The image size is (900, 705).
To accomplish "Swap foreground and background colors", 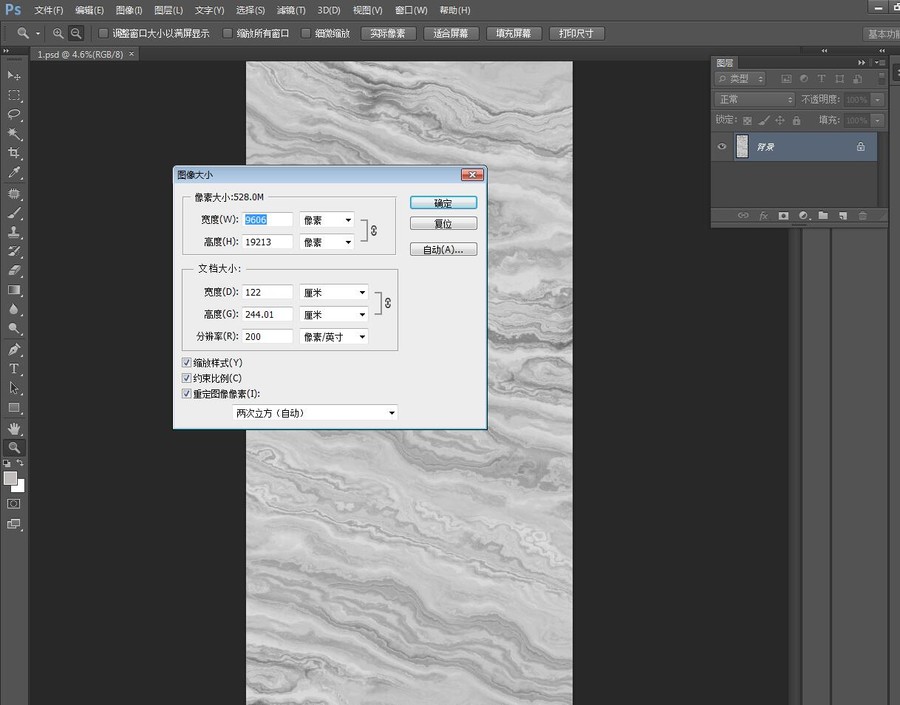I will click(x=20, y=463).
